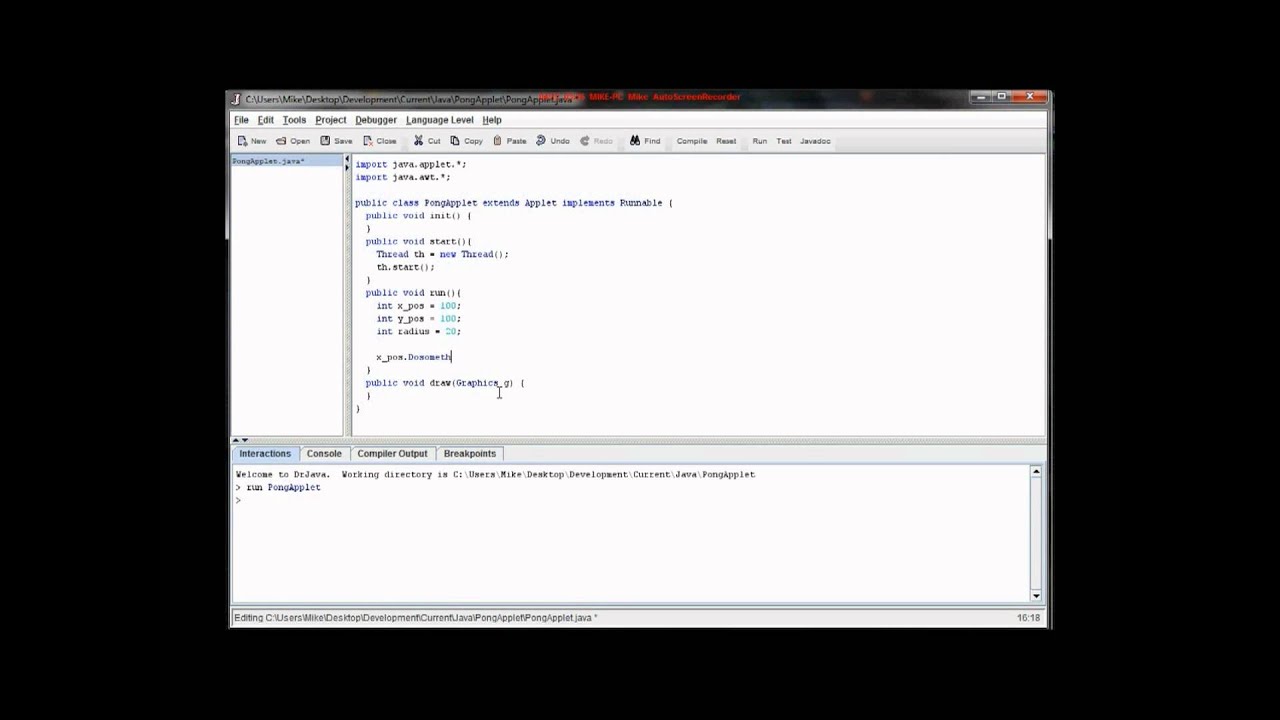Click the 'run PongApplet' text in Interactions
Viewport: 1280px width, 720px height.
pyautogui.click(x=284, y=487)
